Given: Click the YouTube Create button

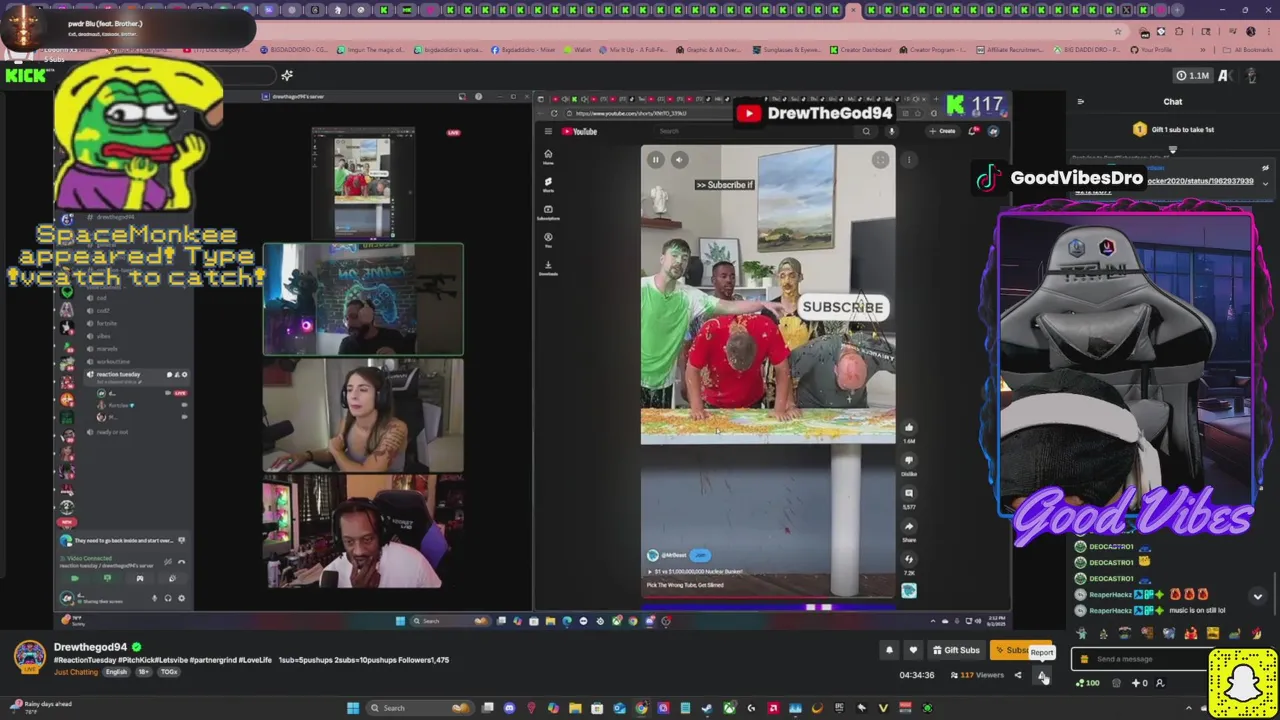Looking at the screenshot, I should [943, 131].
